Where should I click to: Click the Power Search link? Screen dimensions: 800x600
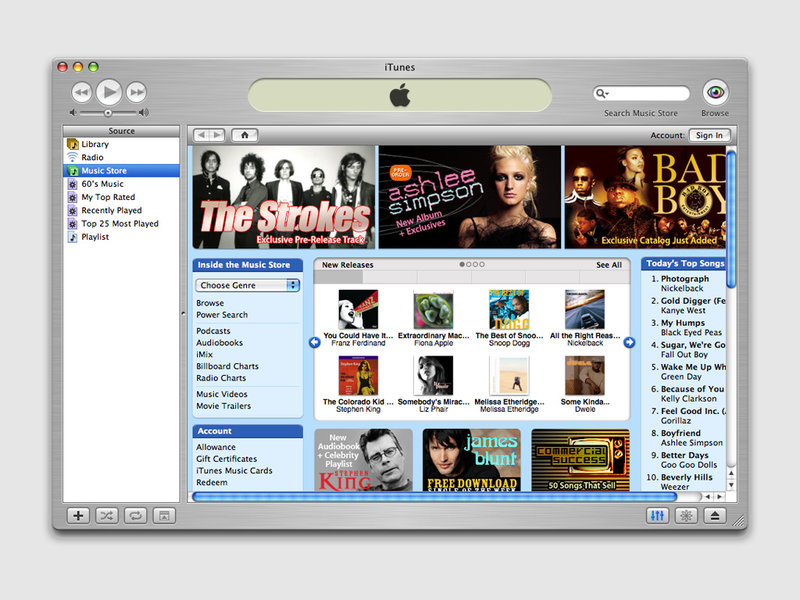pyautogui.click(x=222, y=315)
